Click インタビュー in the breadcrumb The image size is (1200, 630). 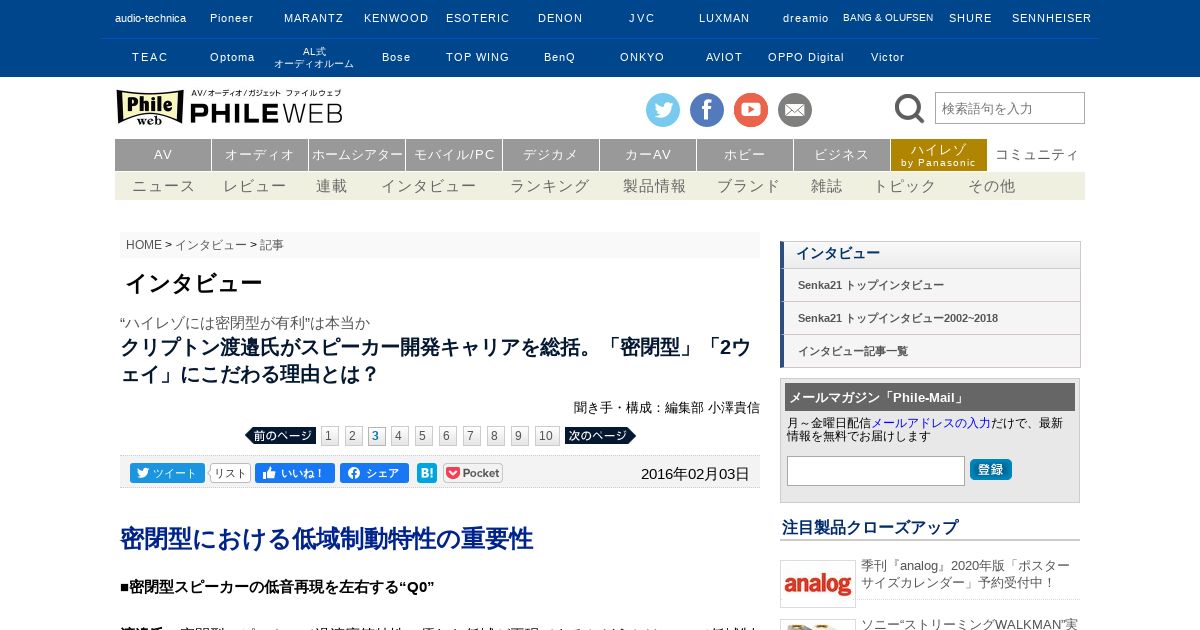pos(211,245)
